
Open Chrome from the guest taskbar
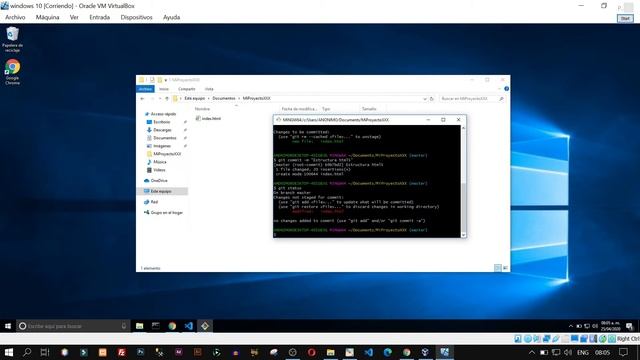(x=172, y=326)
